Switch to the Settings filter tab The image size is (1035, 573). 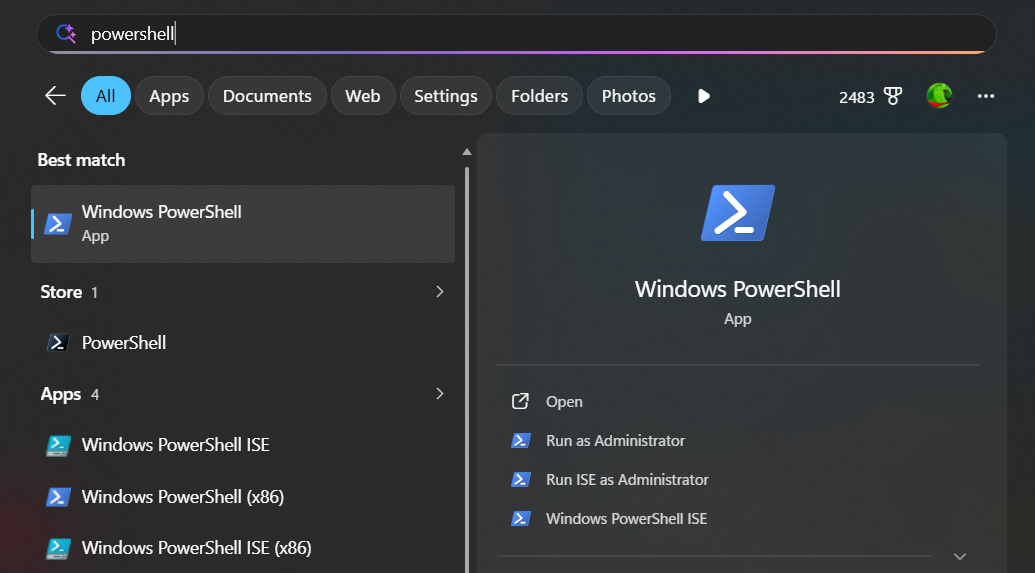click(x=446, y=96)
